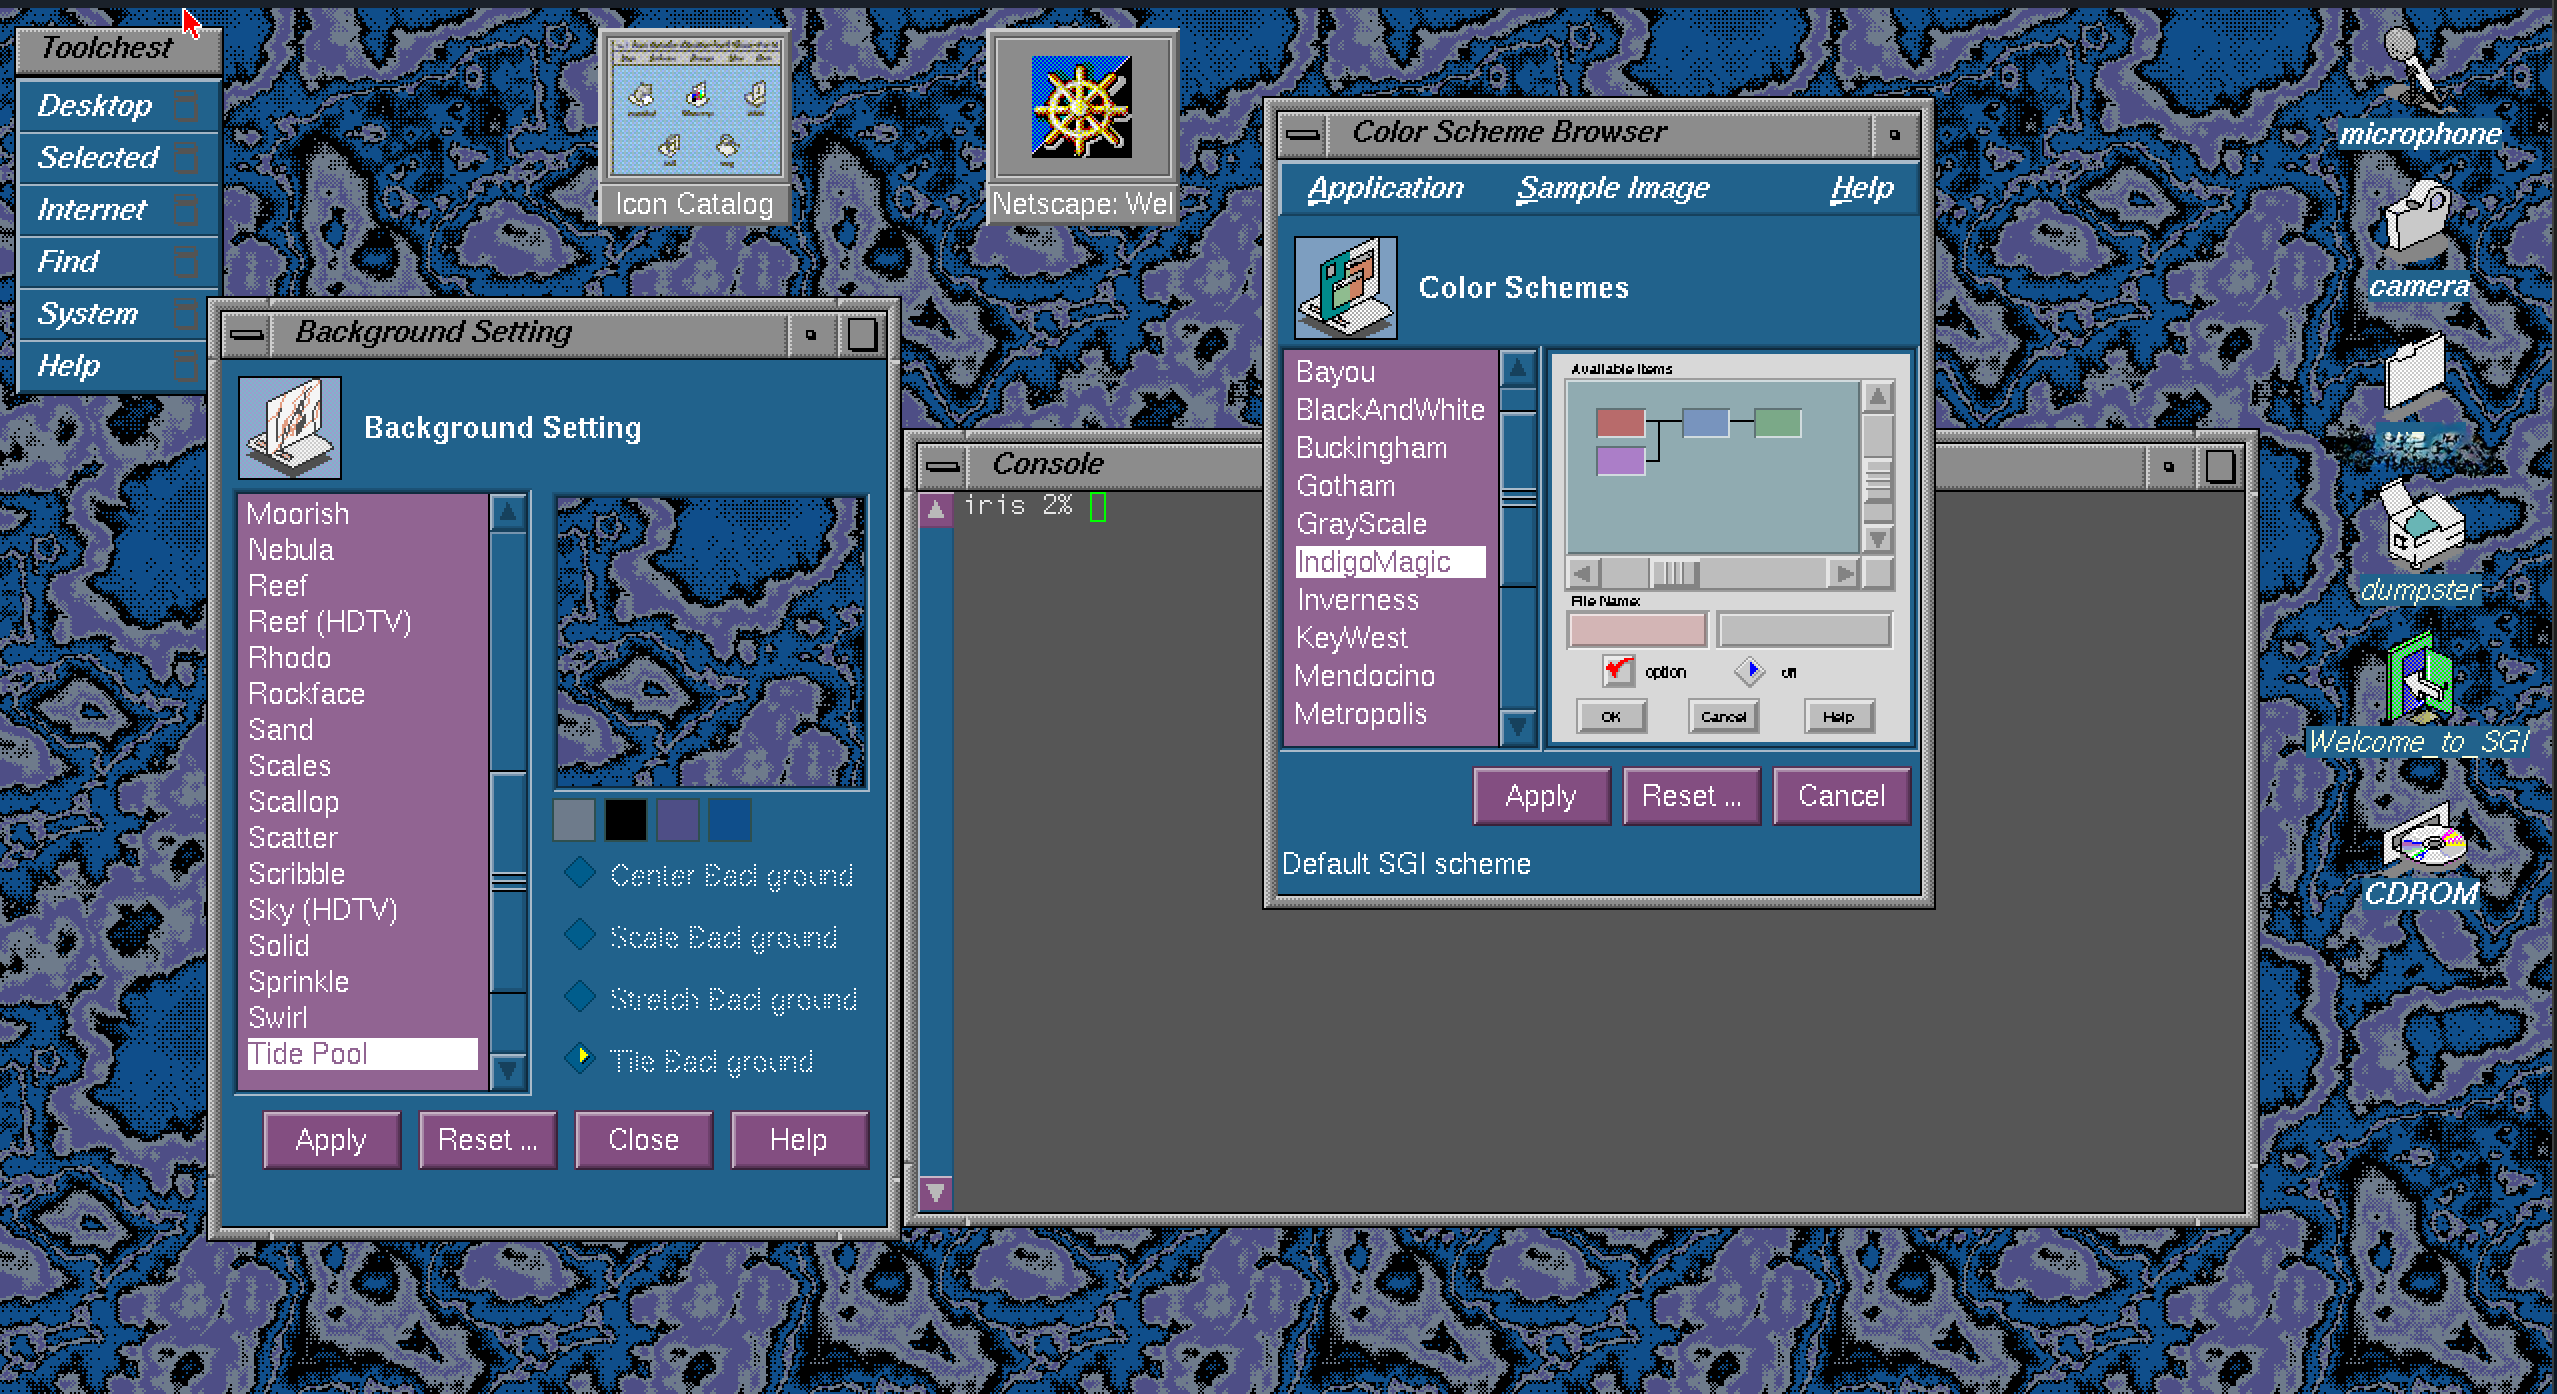Select the Tile Background radio option

pyautogui.click(x=580, y=1057)
